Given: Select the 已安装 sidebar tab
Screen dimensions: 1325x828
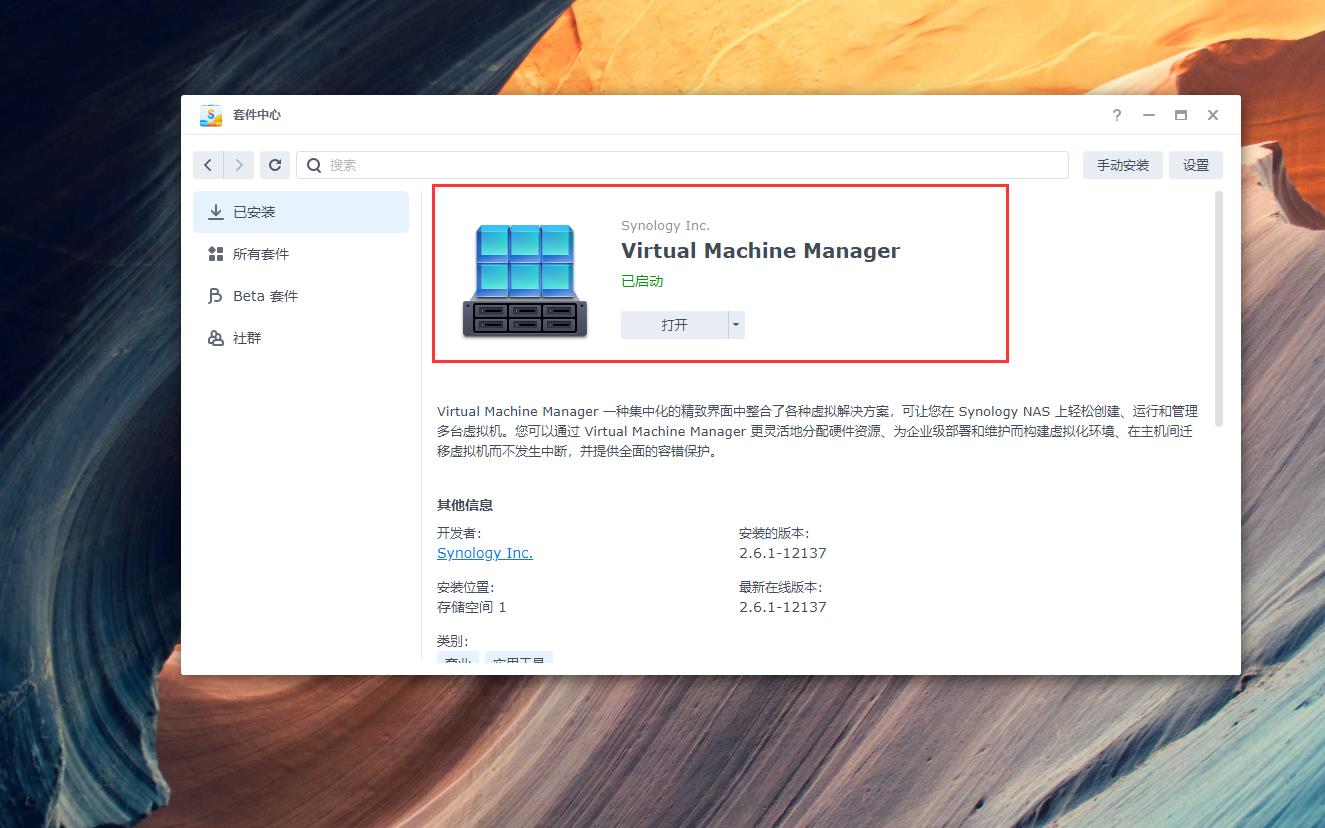Looking at the screenshot, I should pos(301,212).
